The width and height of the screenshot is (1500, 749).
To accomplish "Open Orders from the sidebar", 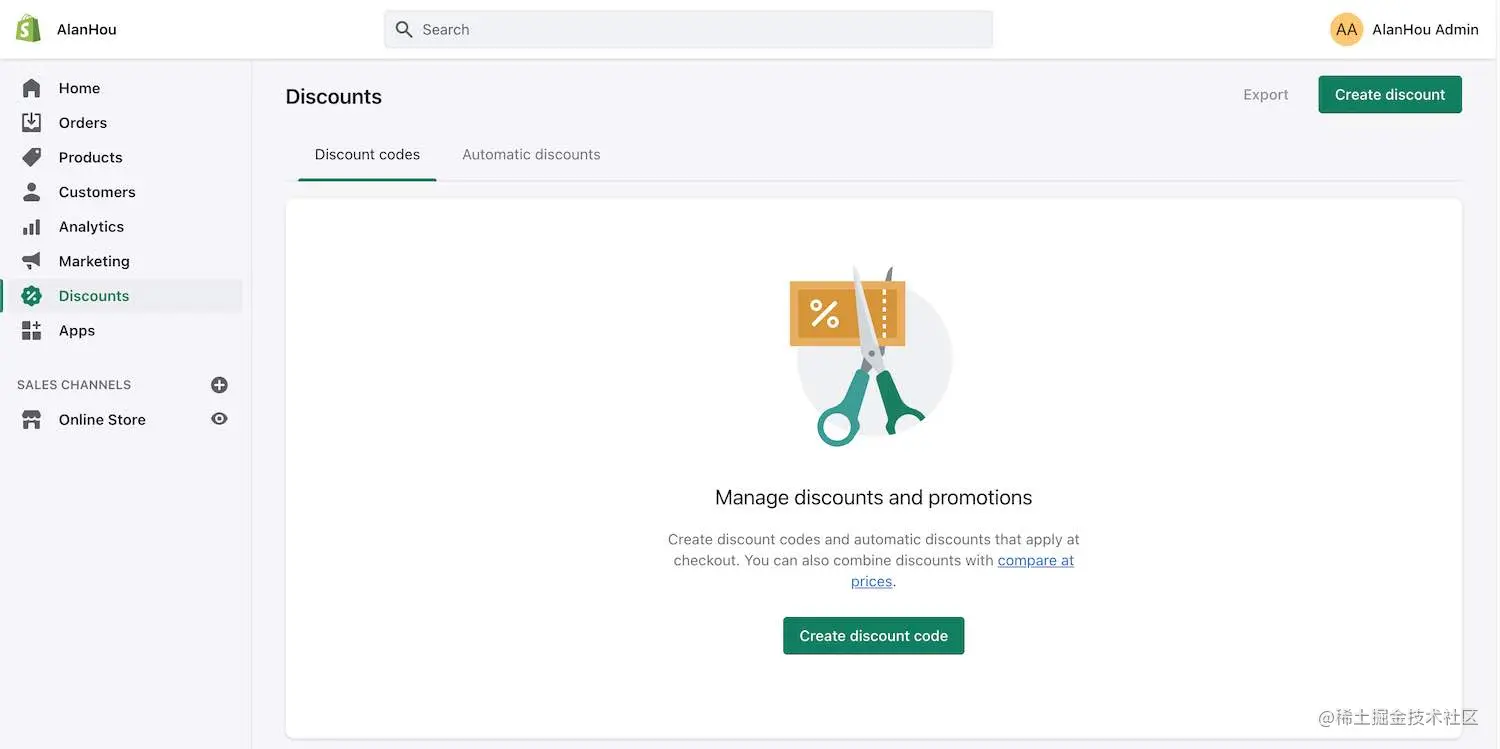I will tap(31, 121).
